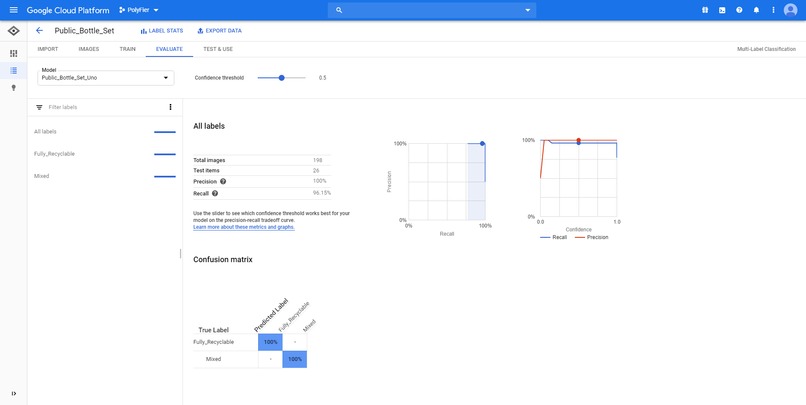Expand the search bar dropdown arrow

pyautogui.click(x=527, y=10)
